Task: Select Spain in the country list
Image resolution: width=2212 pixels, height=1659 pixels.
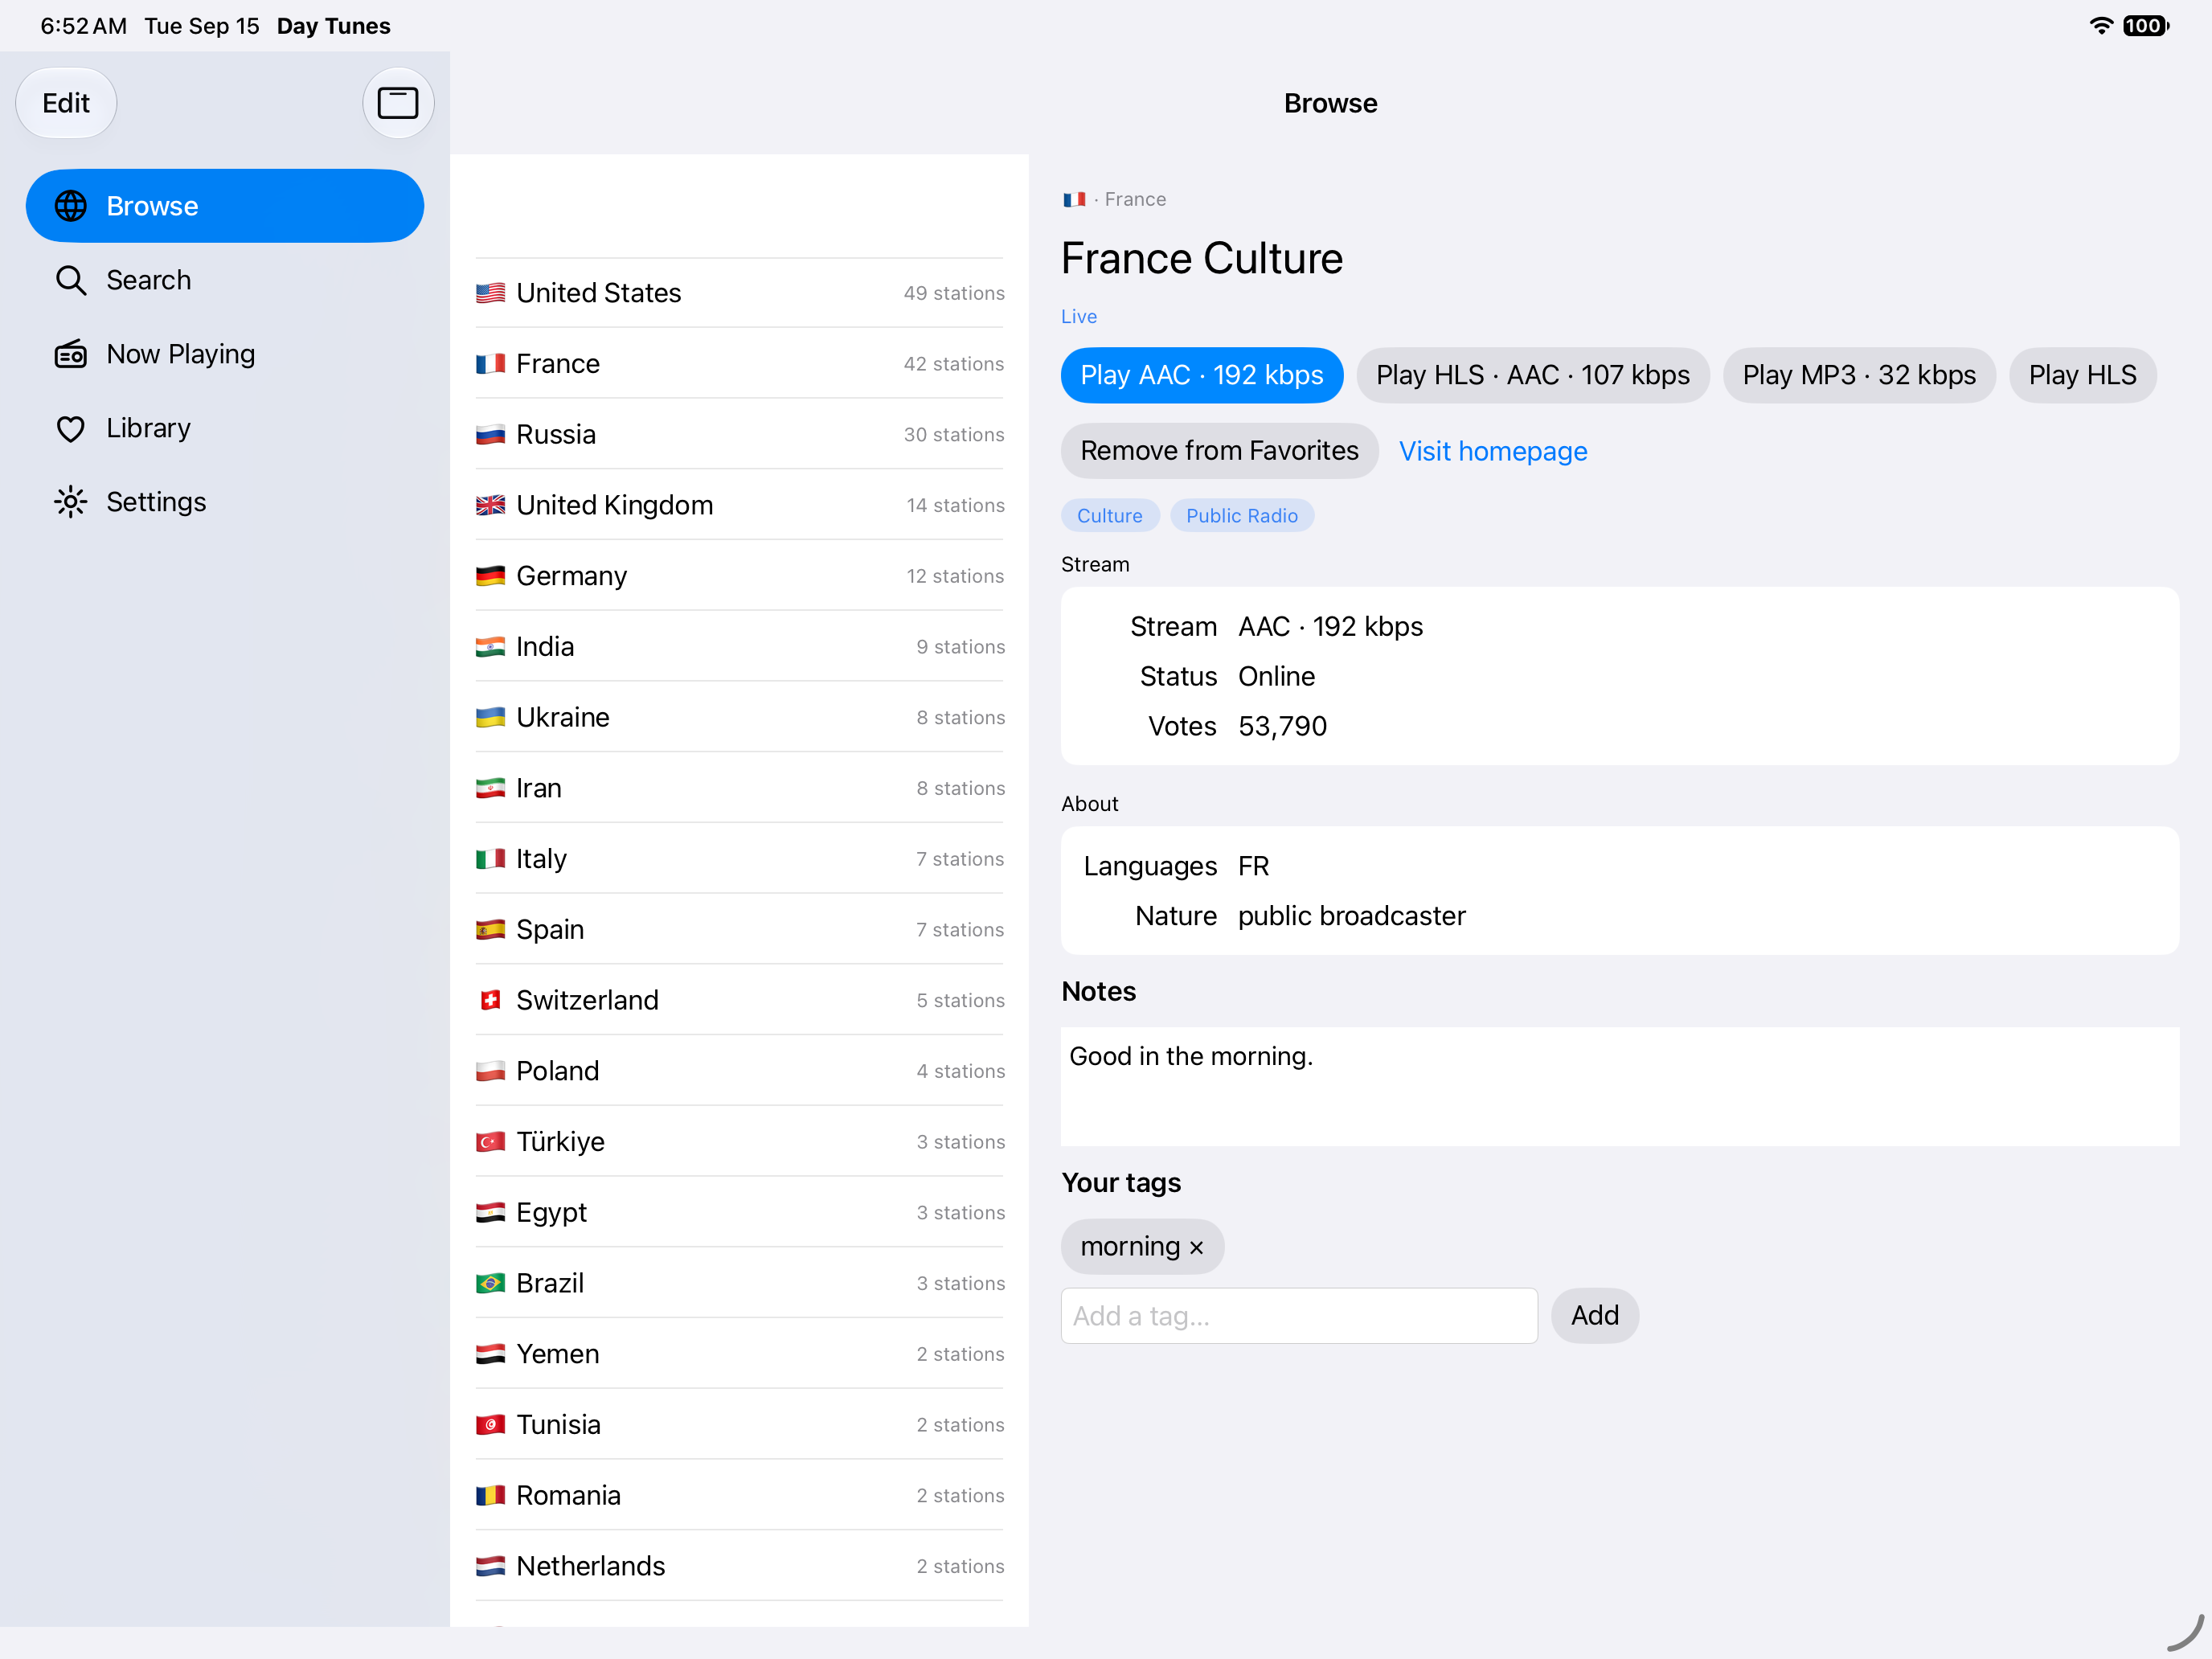Action: 740,930
